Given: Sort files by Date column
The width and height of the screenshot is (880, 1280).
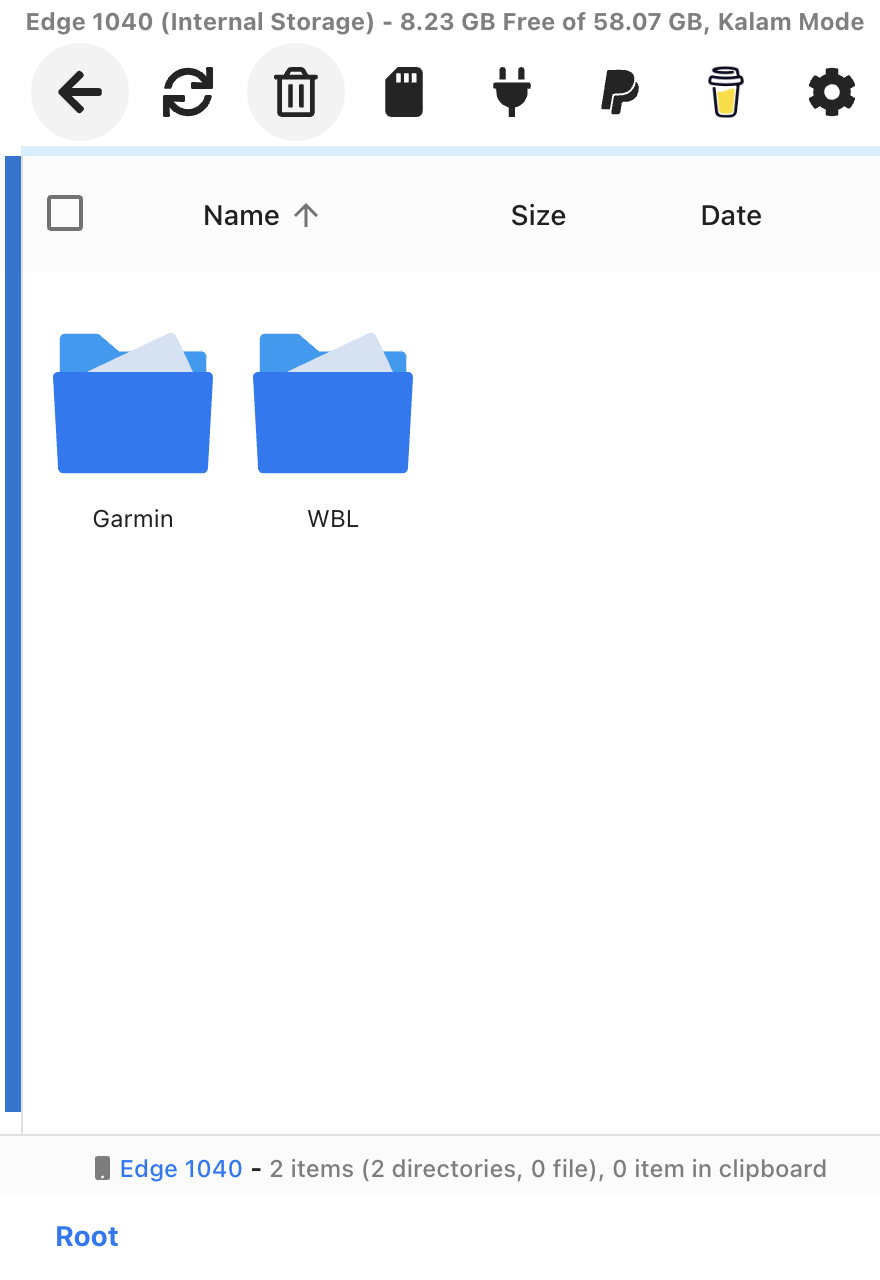Looking at the screenshot, I should tap(731, 216).
